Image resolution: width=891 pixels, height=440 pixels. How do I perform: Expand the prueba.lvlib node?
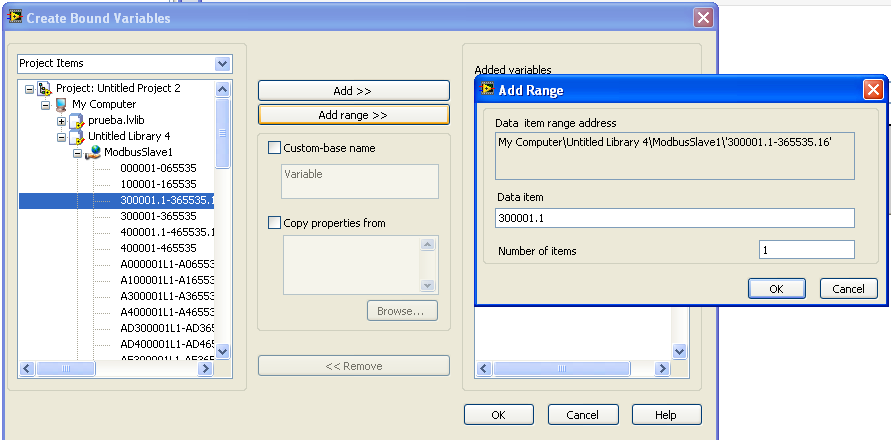pos(61,121)
